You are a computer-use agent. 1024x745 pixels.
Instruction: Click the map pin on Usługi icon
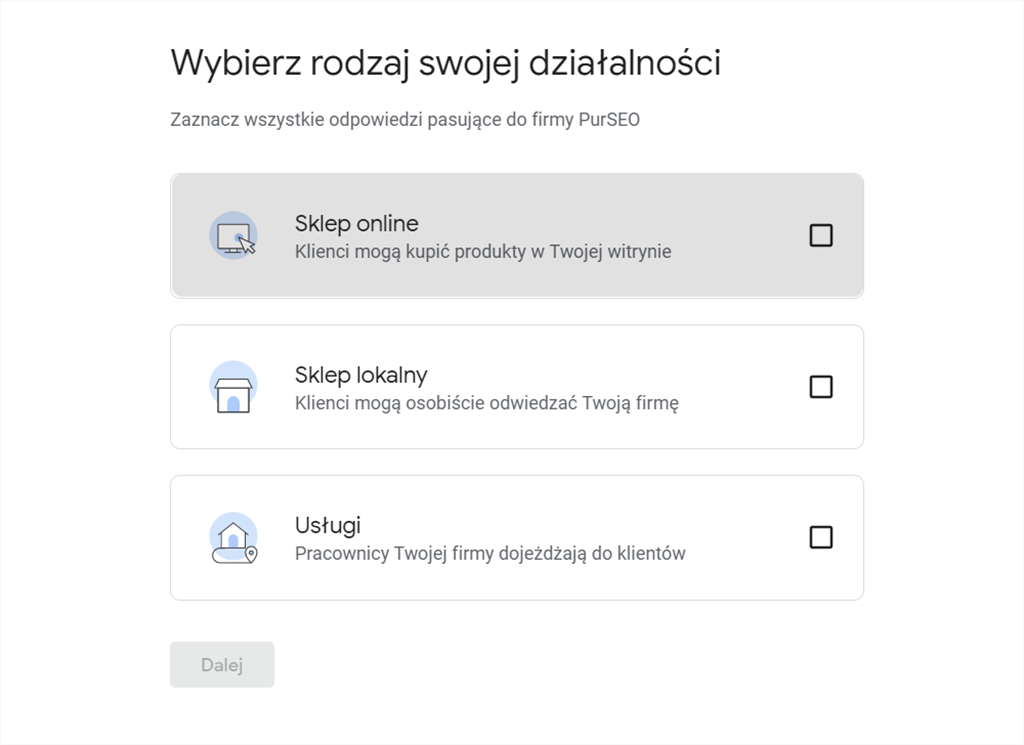[x=251, y=553]
